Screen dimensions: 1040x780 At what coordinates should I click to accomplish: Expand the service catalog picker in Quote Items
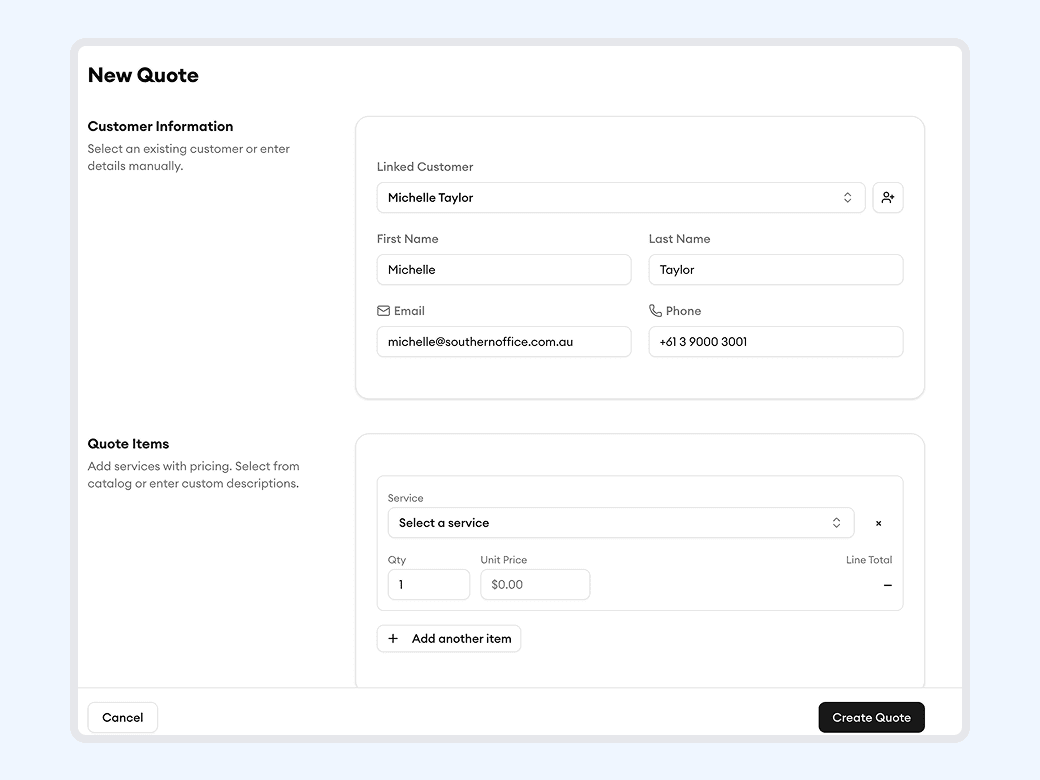(x=620, y=522)
